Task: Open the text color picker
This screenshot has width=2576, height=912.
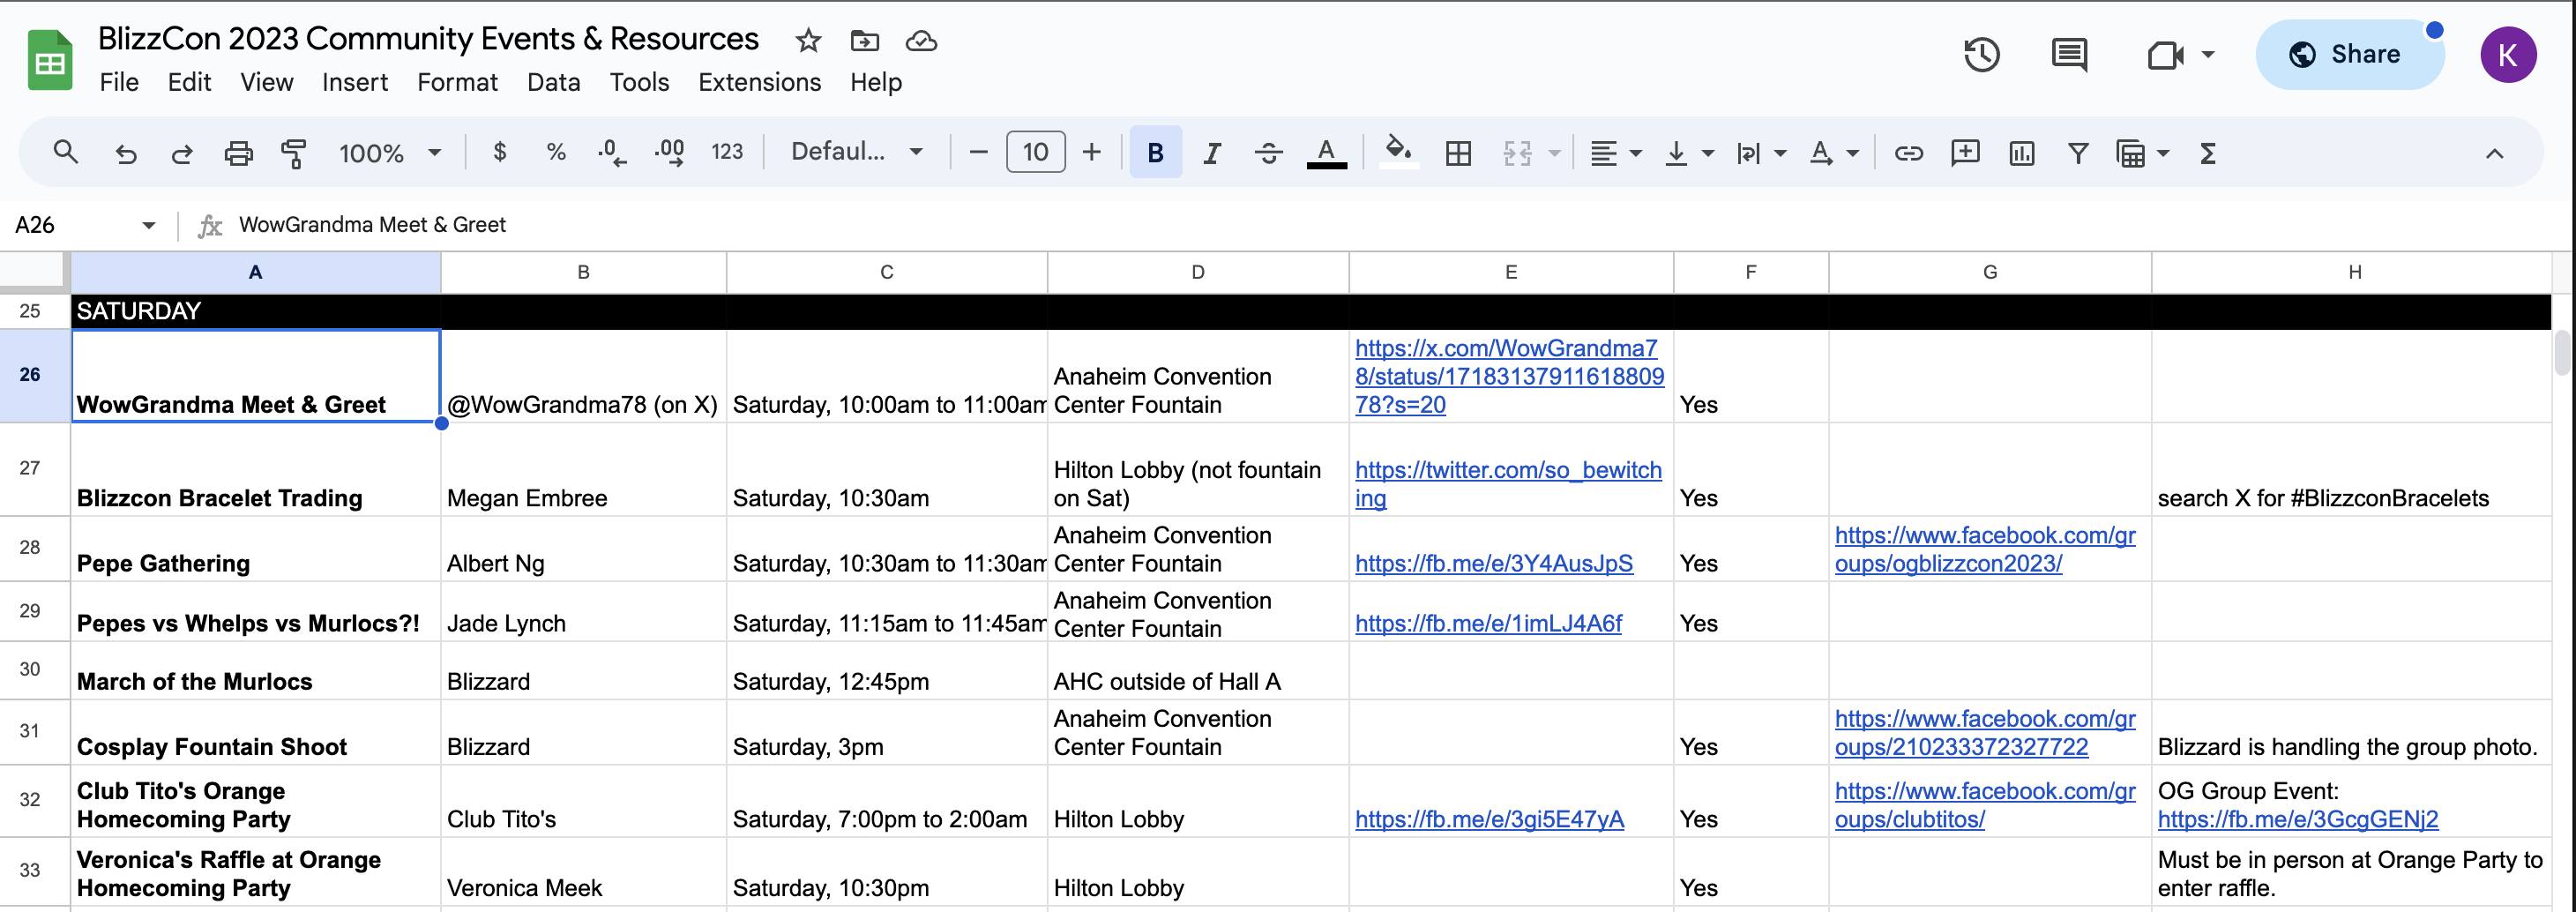Action: click(1327, 153)
